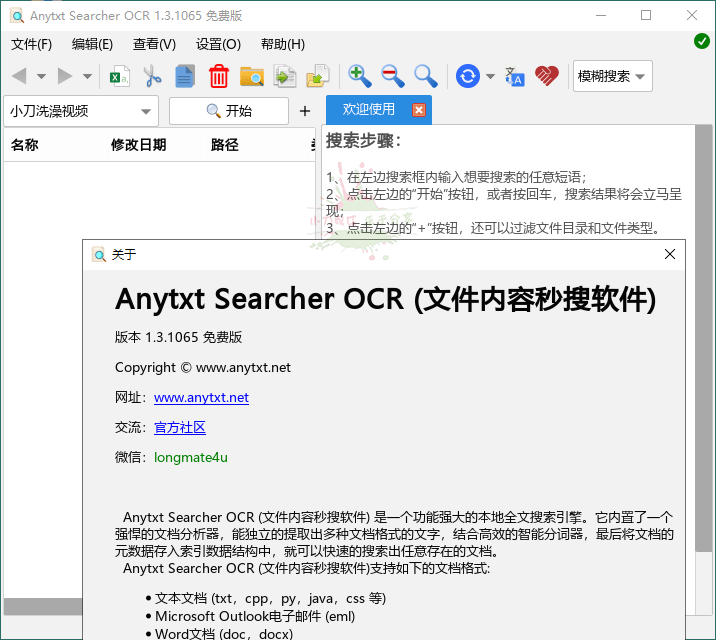The height and width of the screenshot is (640, 716).
Task: Open the www.anytxt.net website link
Action: coord(201,397)
